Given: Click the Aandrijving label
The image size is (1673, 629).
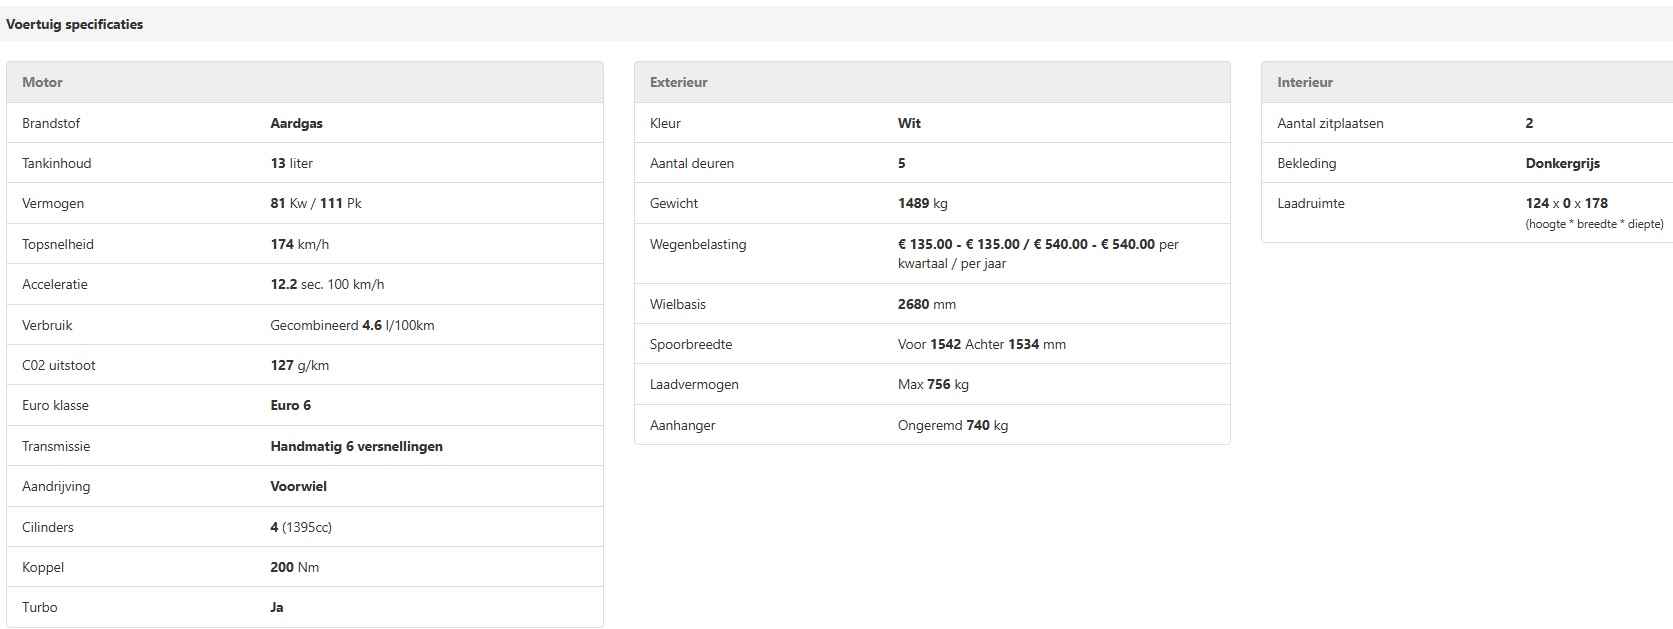Looking at the screenshot, I should point(56,486).
